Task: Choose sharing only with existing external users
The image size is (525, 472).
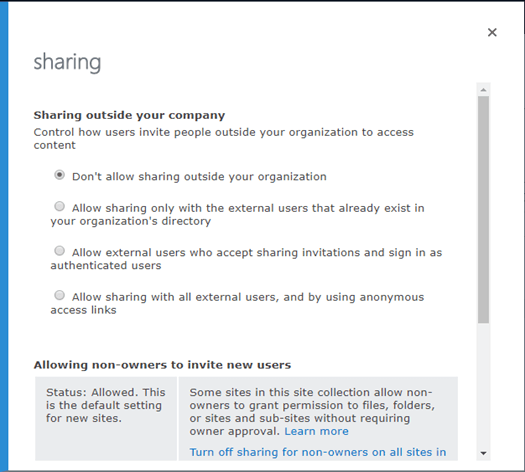Action: [60, 207]
